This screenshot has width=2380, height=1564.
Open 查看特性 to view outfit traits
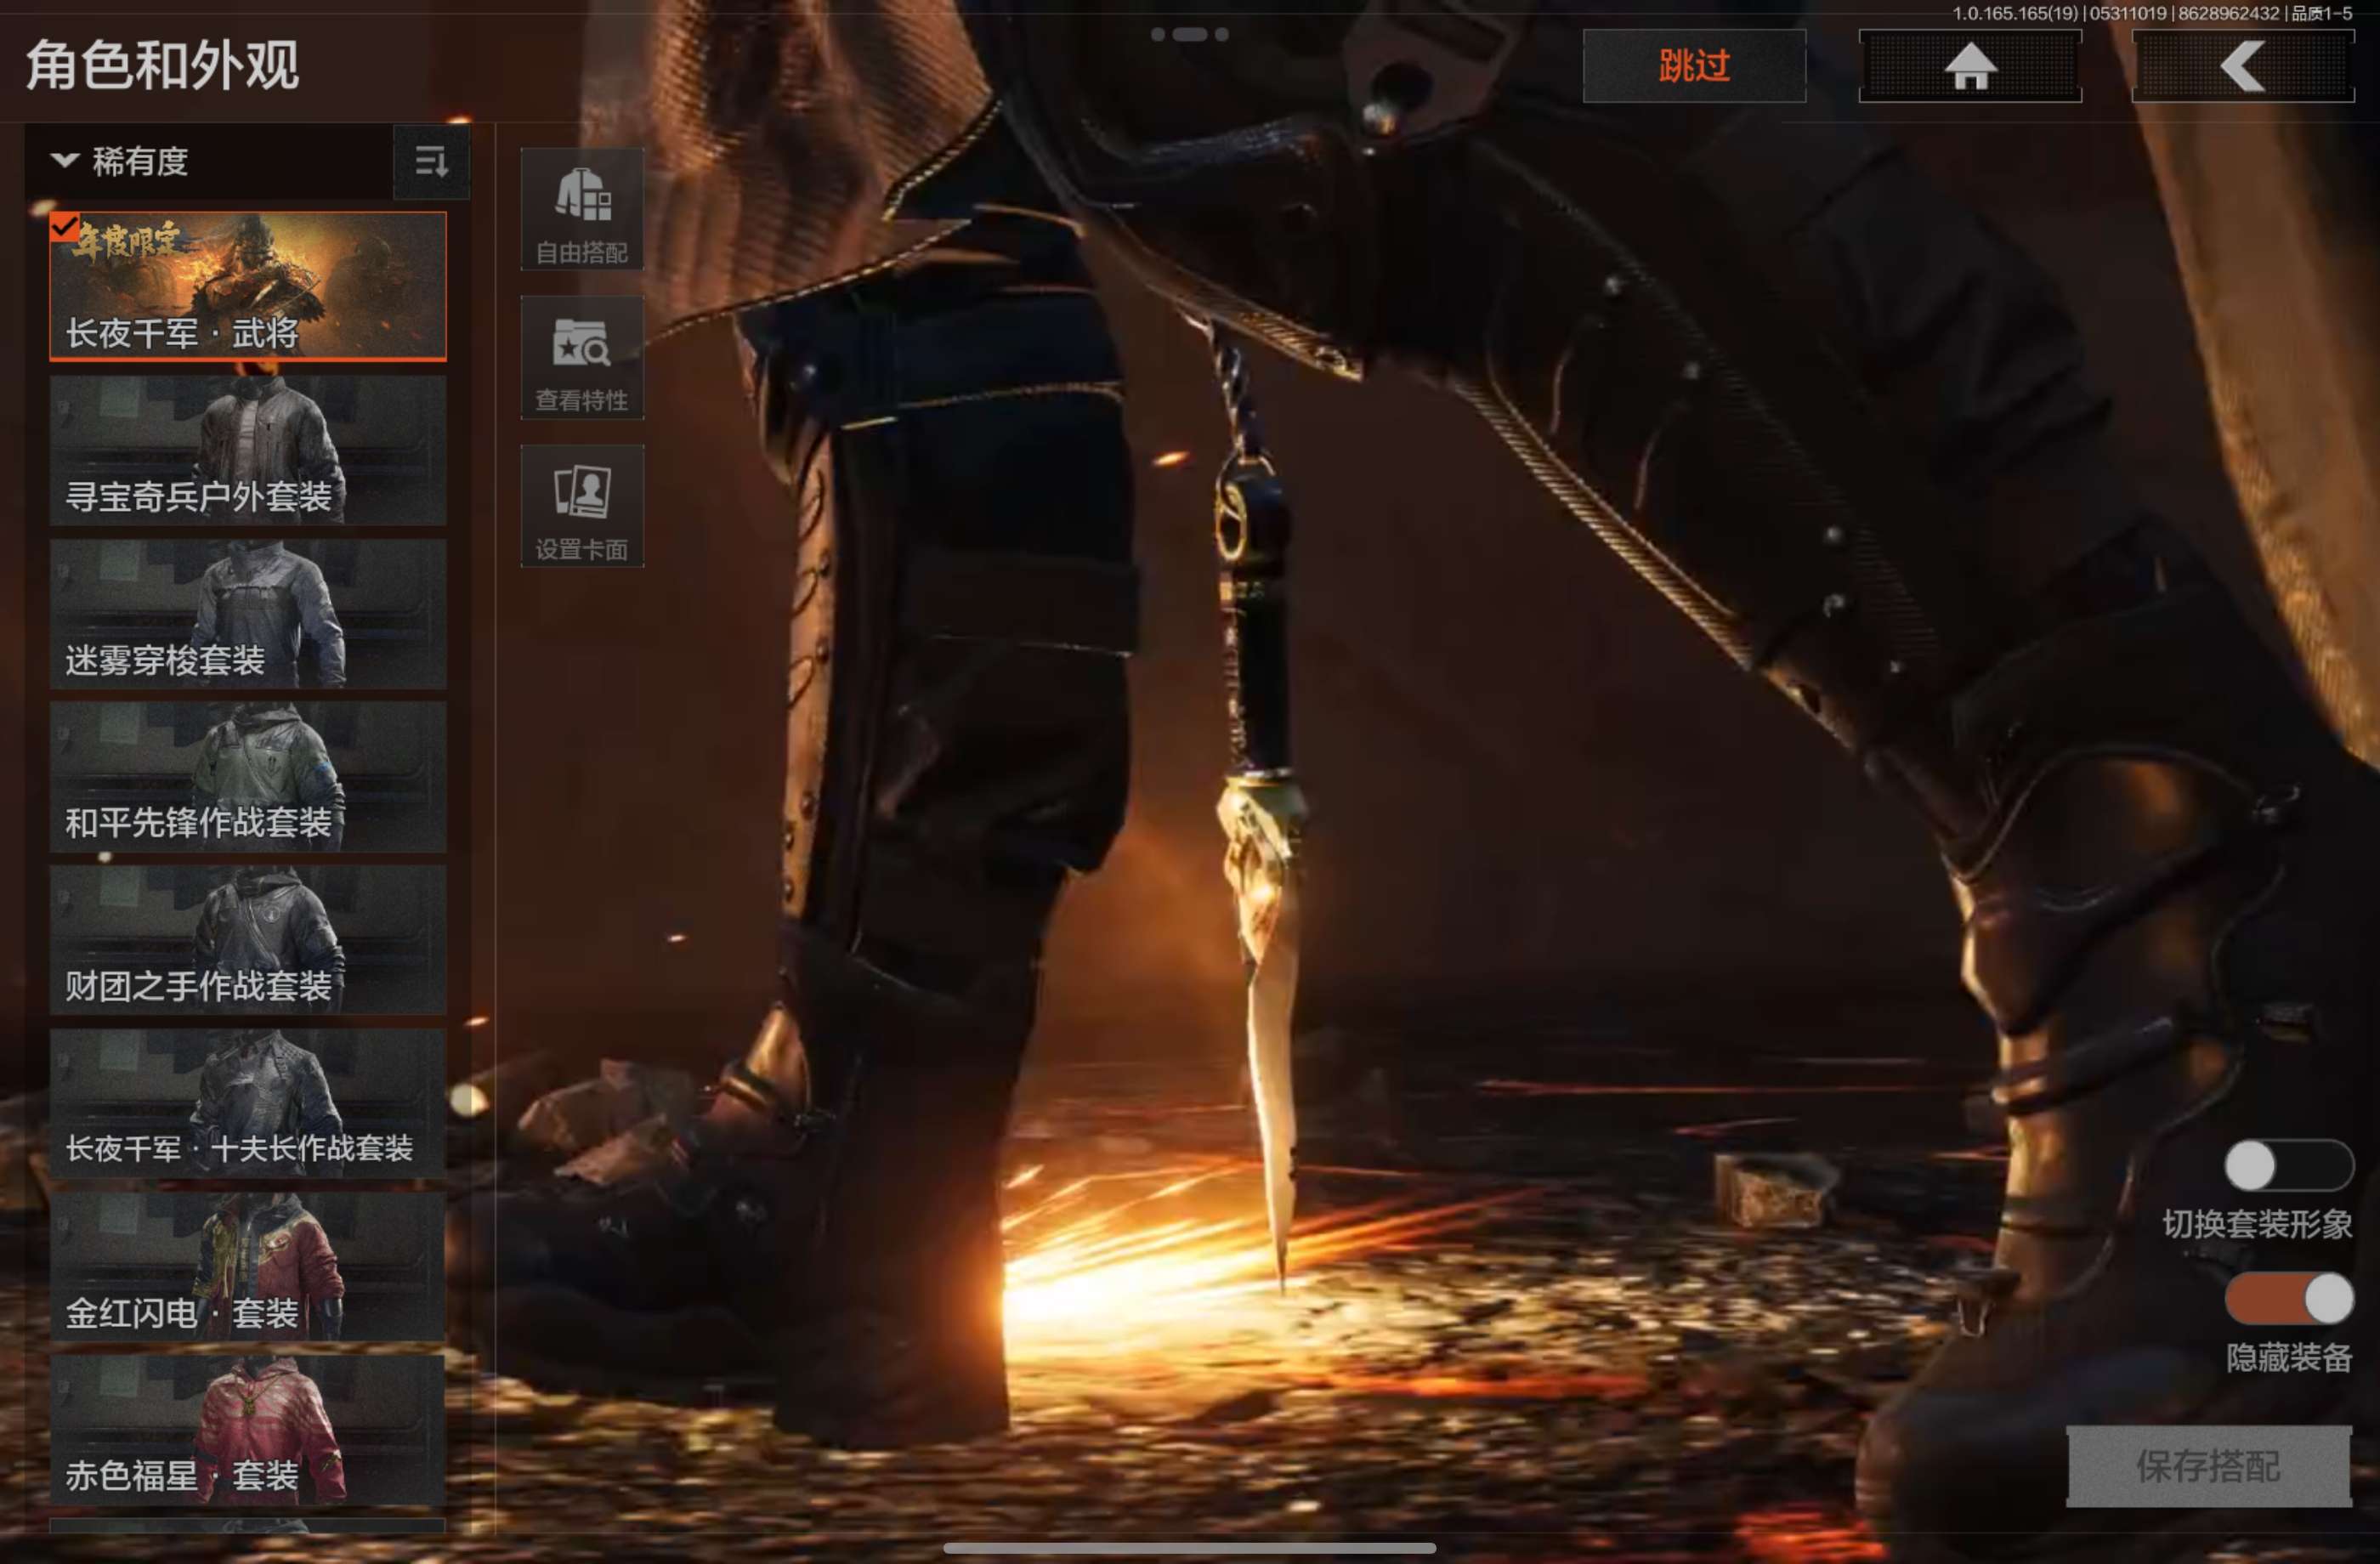pyautogui.click(x=582, y=357)
